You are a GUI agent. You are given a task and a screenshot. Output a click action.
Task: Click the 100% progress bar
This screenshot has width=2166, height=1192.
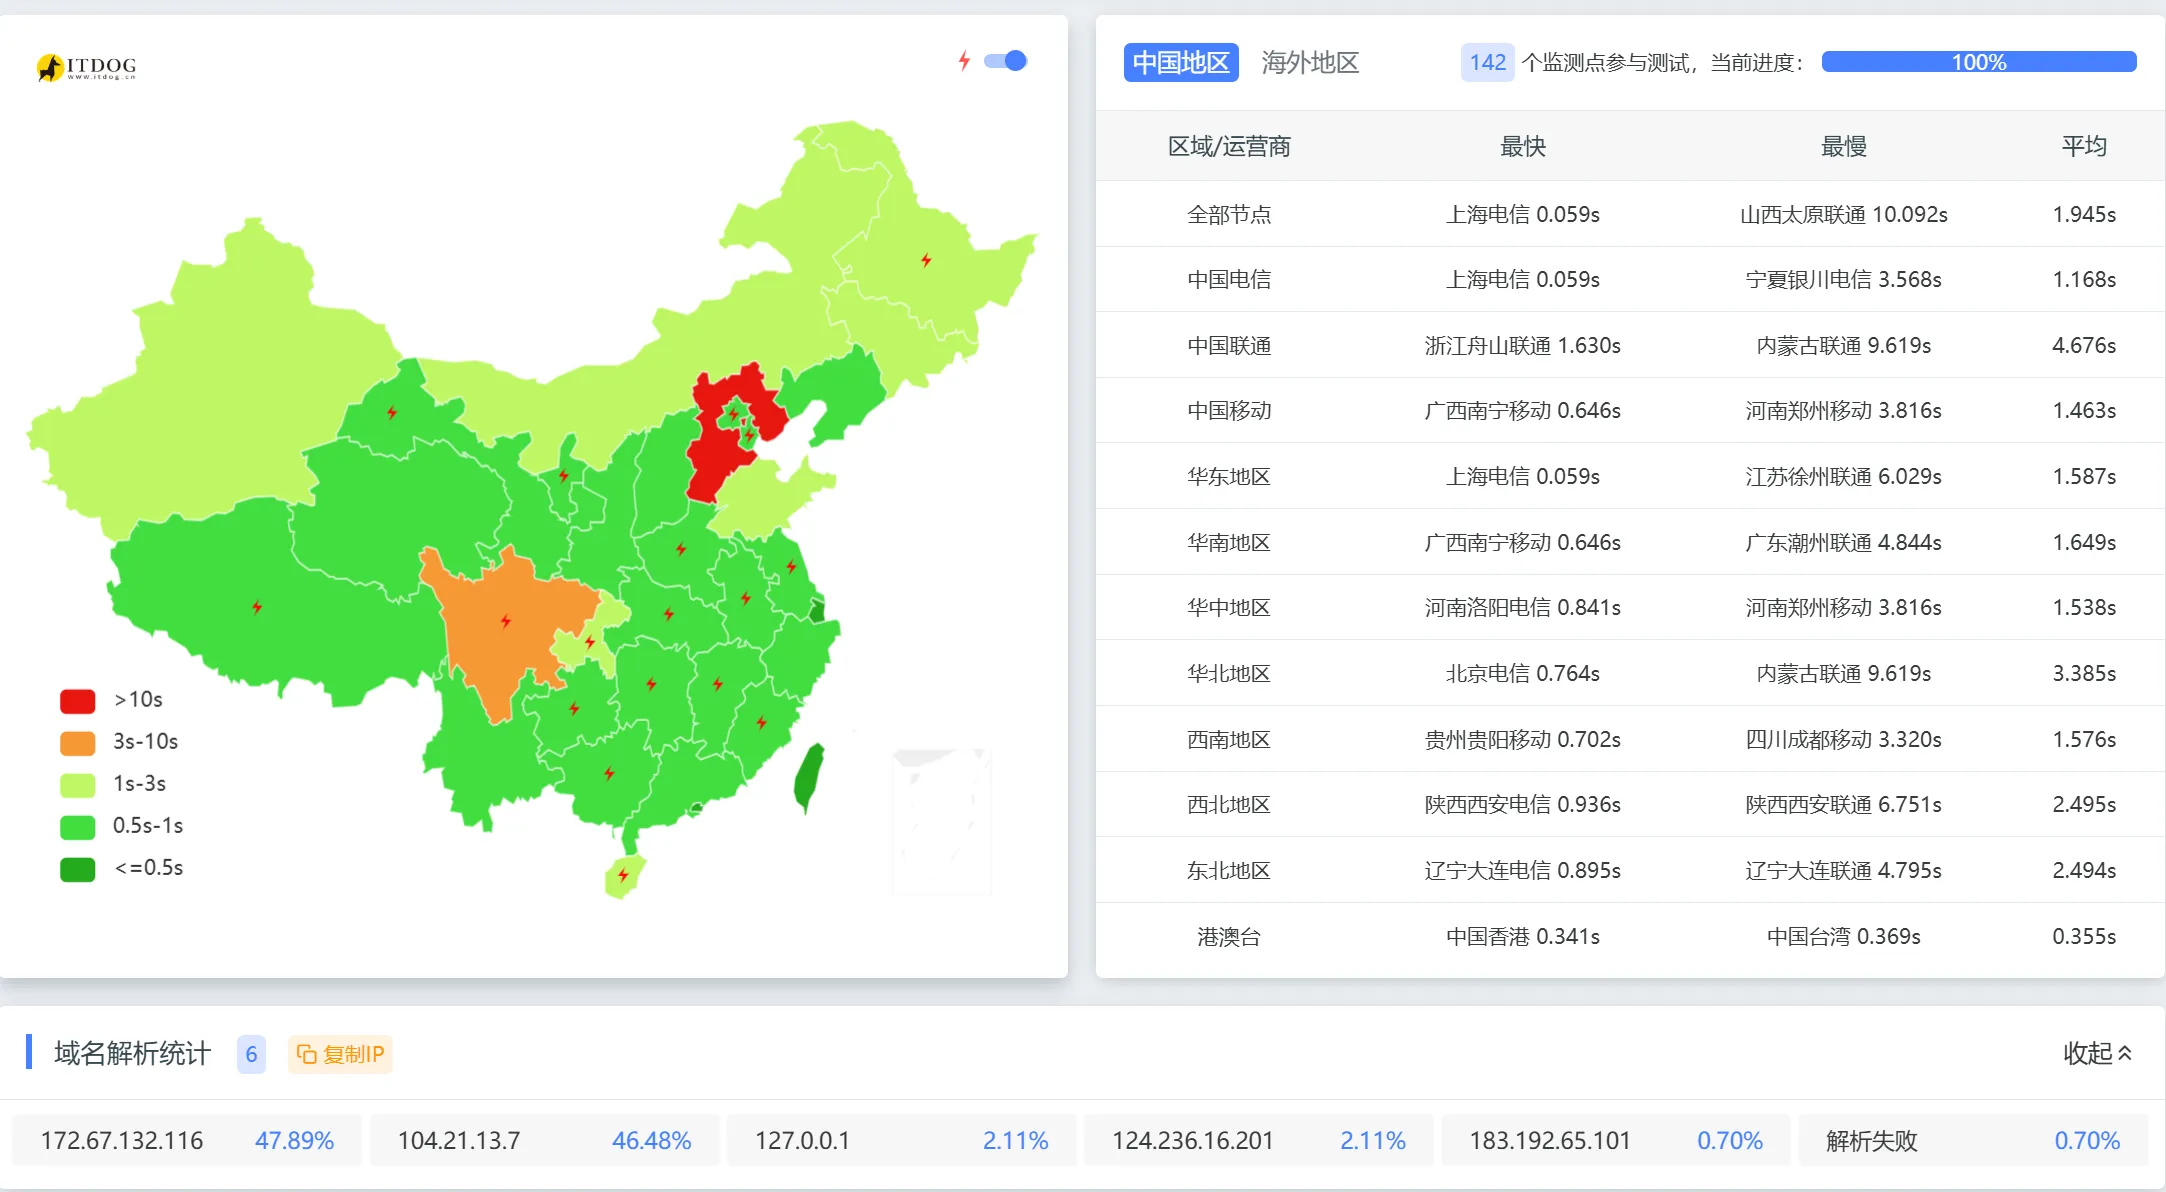[1978, 62]
